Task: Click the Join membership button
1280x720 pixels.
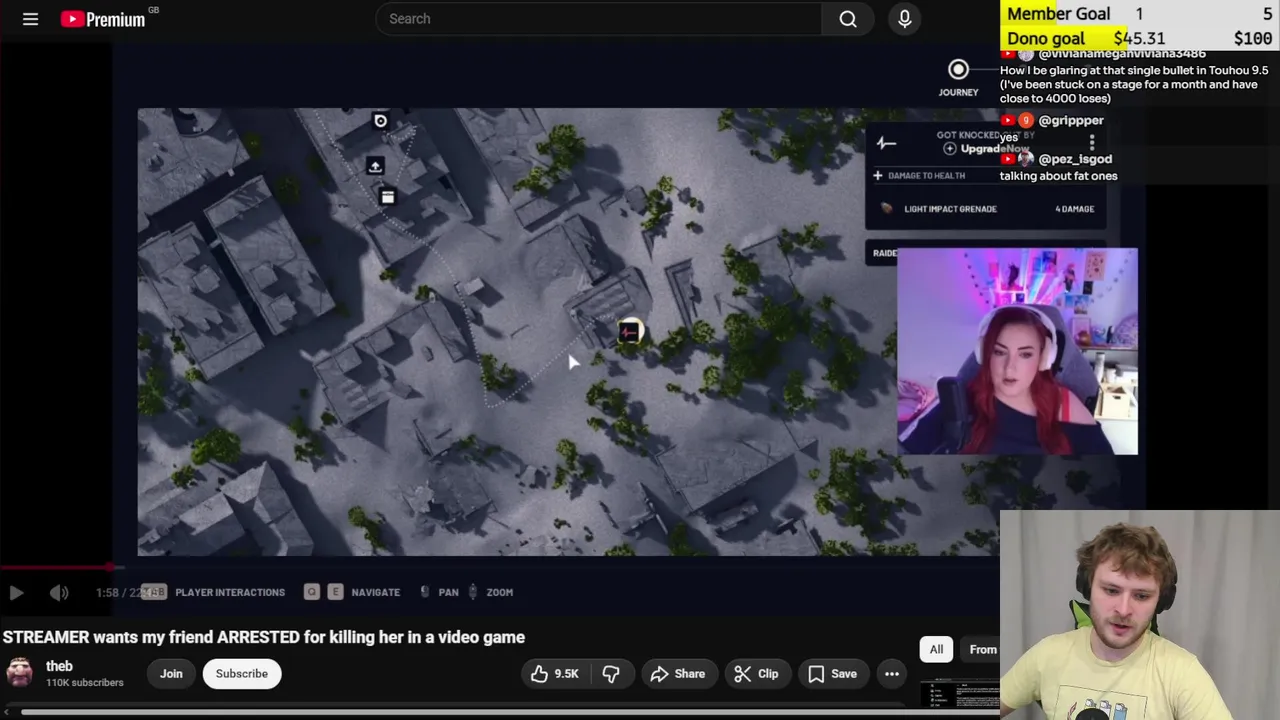Action: click(x=171, y=674)
